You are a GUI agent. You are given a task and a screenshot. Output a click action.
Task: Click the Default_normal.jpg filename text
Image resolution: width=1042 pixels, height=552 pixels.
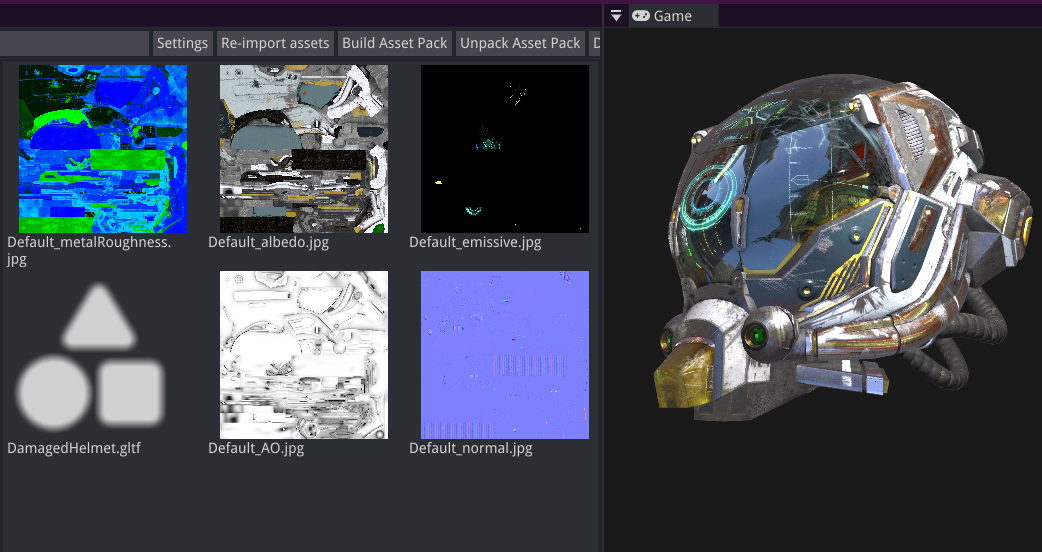point(471,448)
